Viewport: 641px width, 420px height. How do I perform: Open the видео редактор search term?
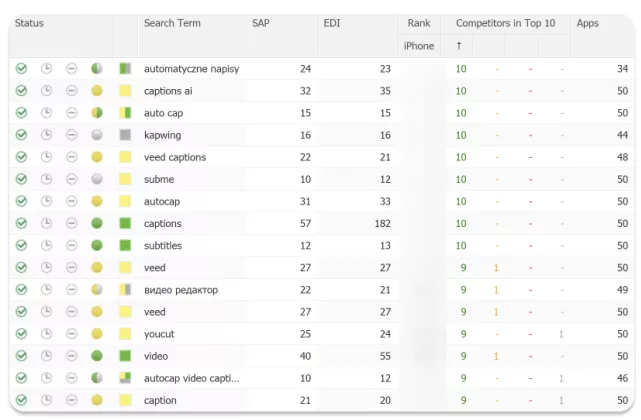pyautogui.click(x=181, y=290)
